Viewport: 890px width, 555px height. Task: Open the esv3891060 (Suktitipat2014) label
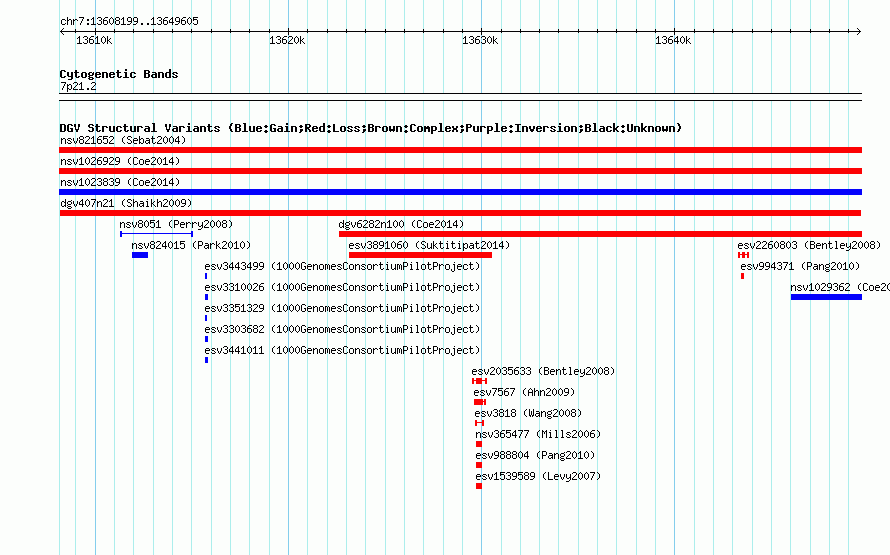(x=429, y=245)
